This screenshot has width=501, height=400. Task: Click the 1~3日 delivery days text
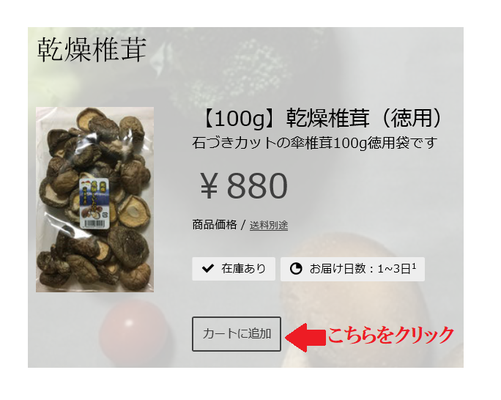[x=394, y=269]
